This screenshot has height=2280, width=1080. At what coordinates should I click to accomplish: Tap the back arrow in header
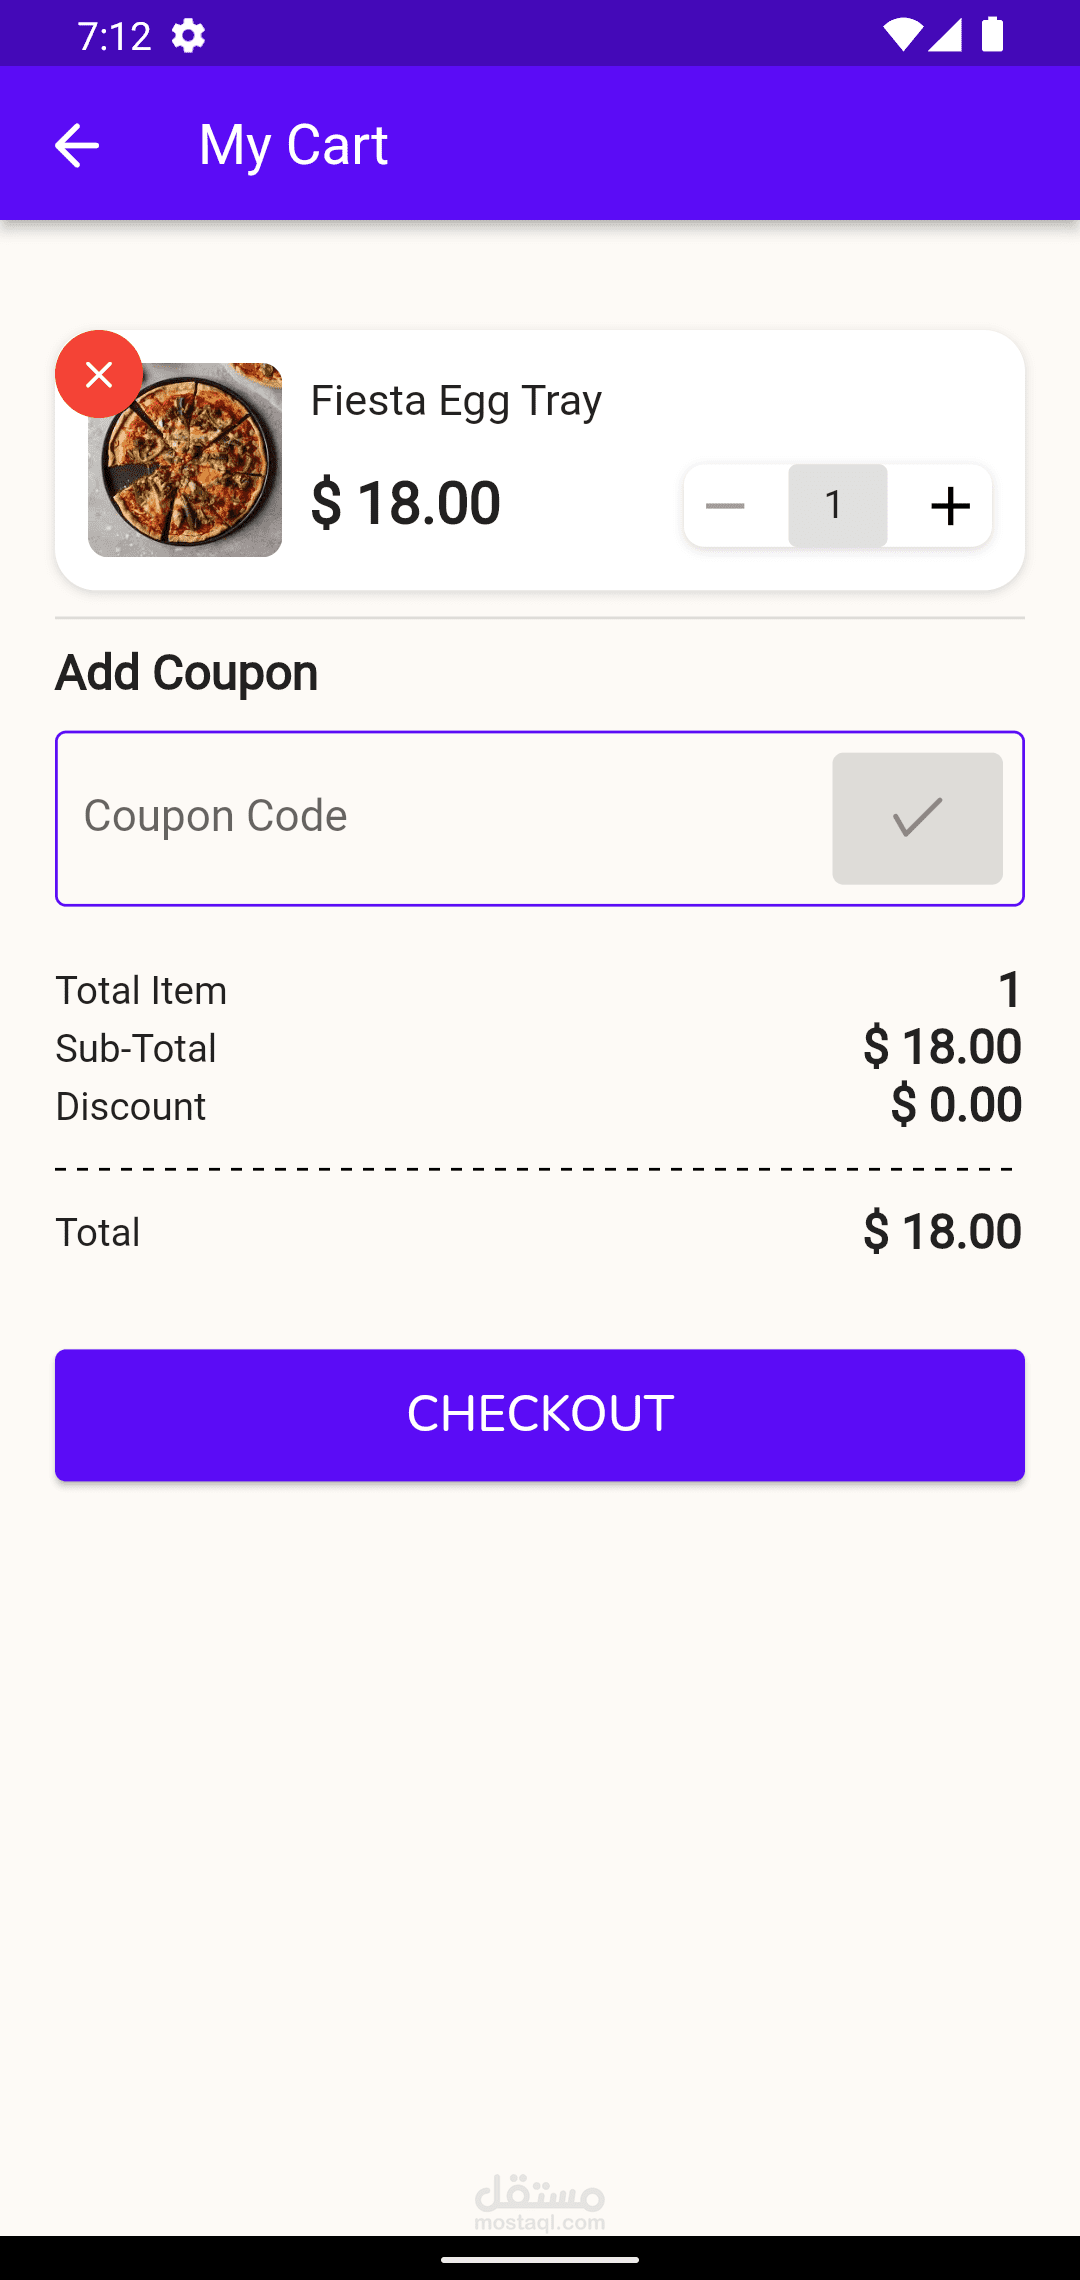coord(76,145)
